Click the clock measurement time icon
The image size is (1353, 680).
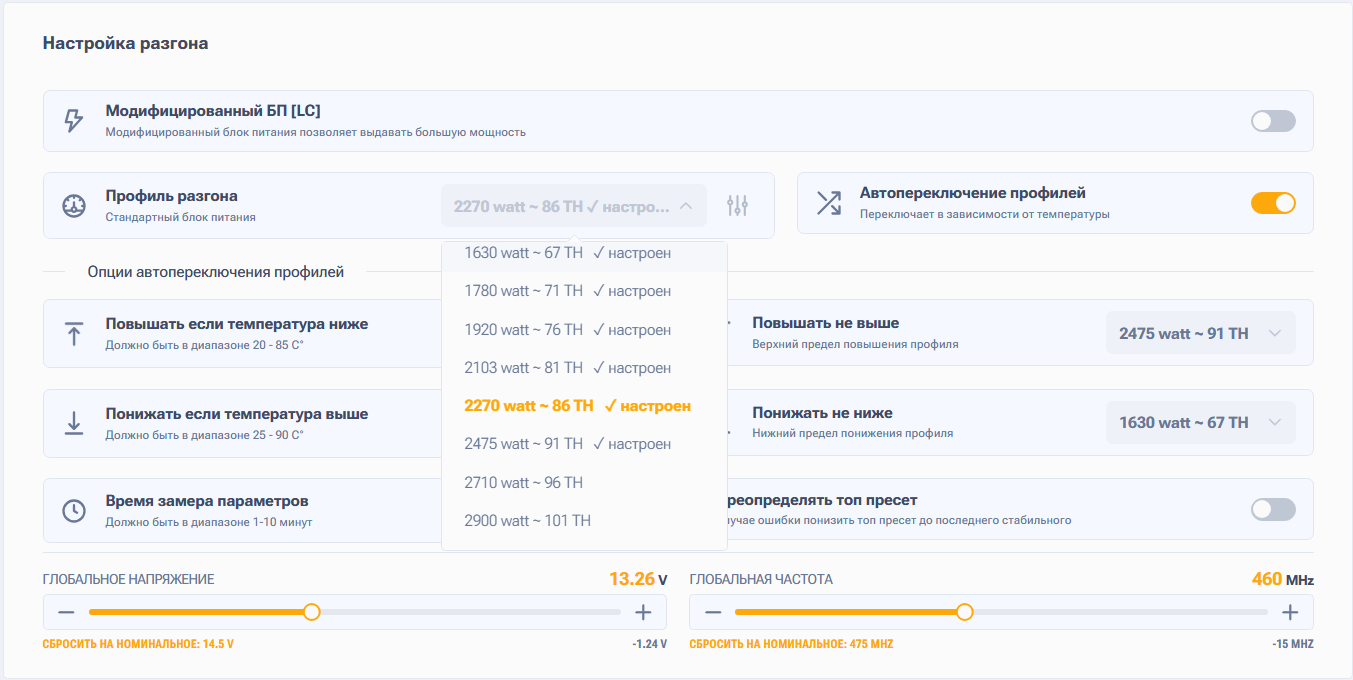click(x=74, y=510)
